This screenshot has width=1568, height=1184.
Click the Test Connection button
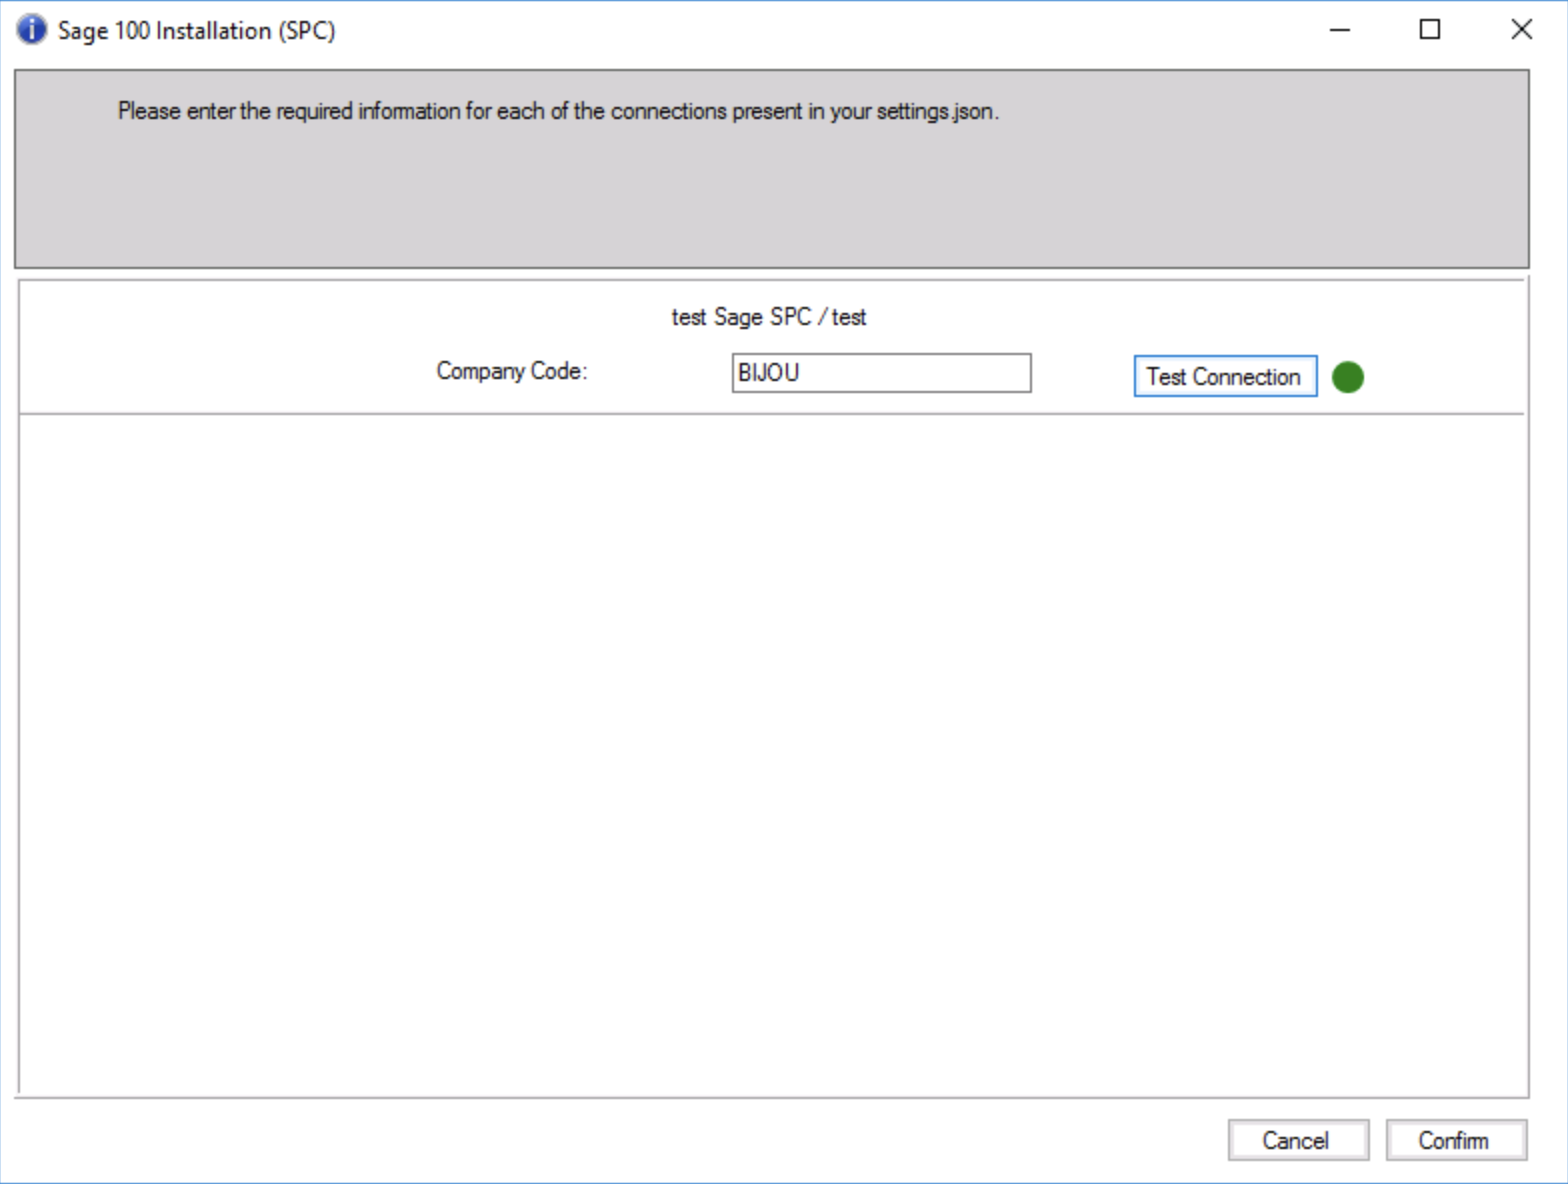1225,376
